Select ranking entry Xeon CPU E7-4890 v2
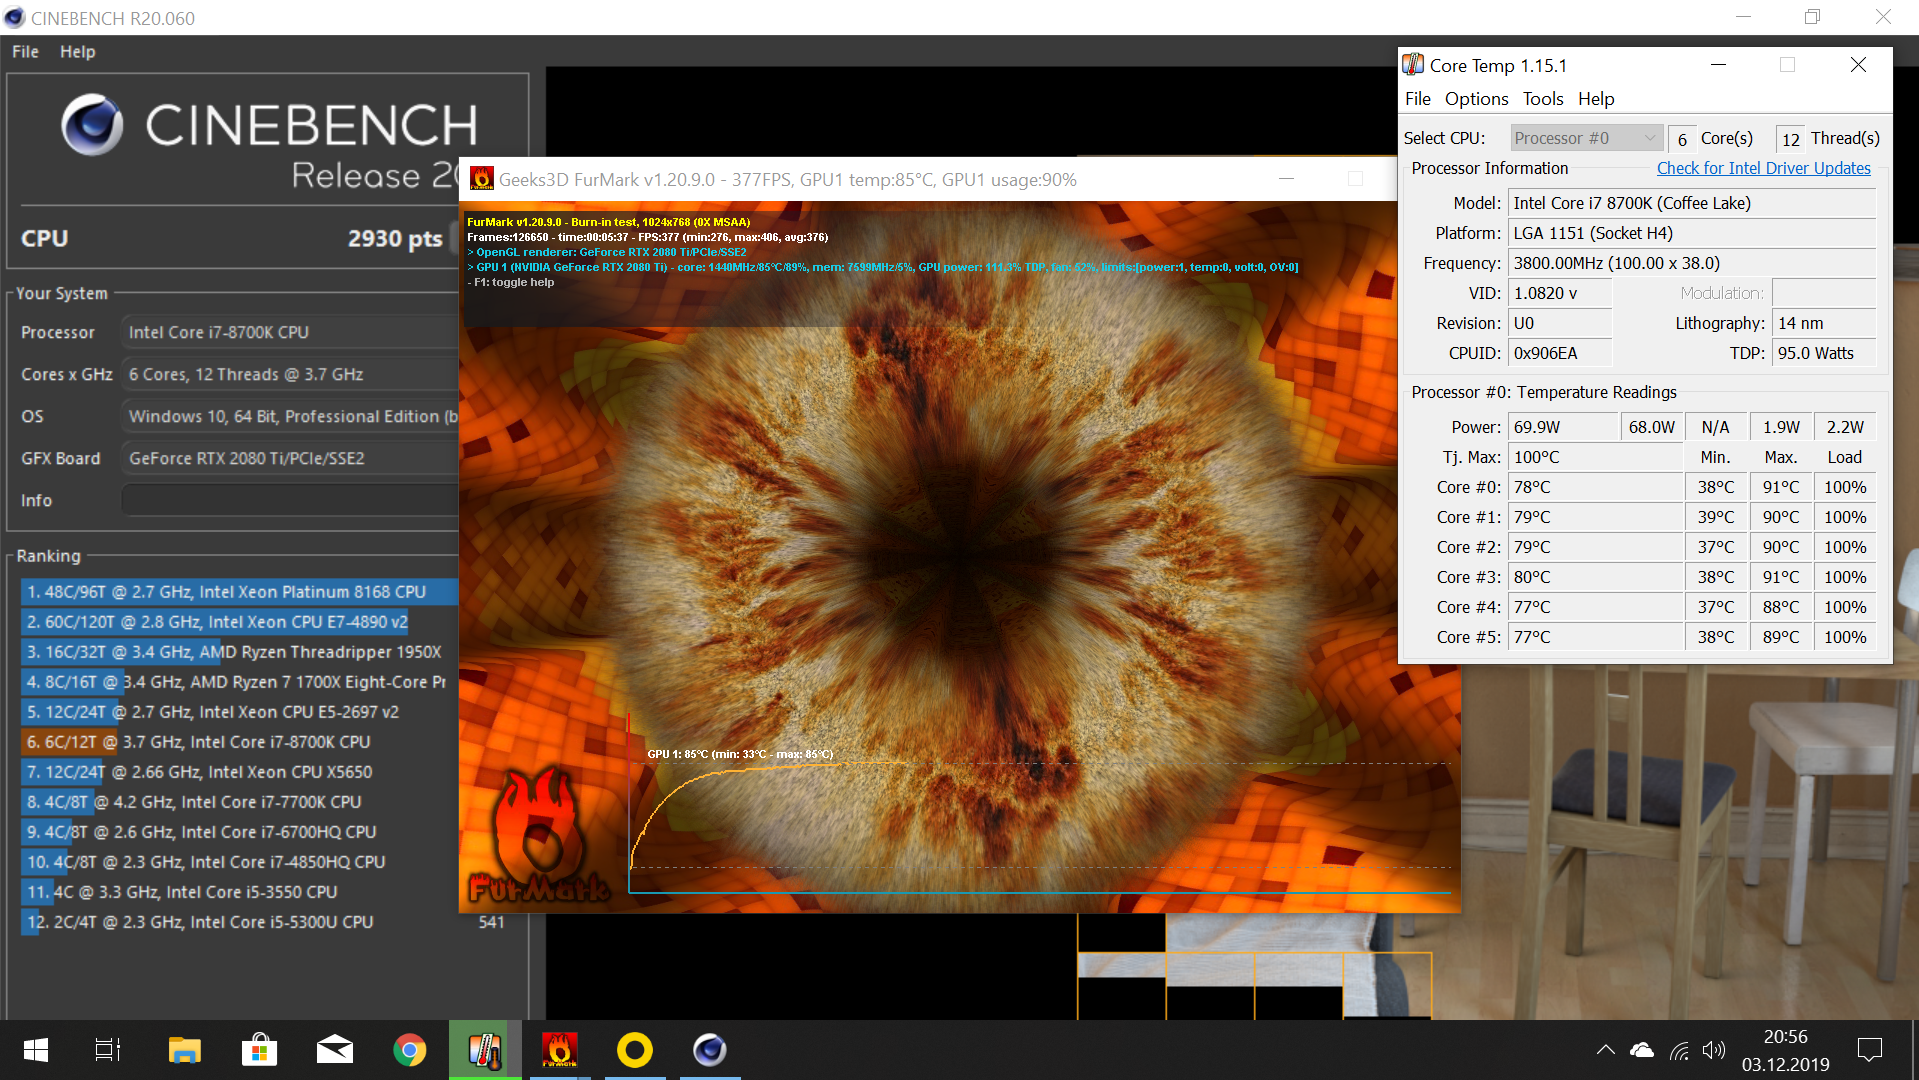Viewport: 1919px width, 1080px height. [239, 622]
